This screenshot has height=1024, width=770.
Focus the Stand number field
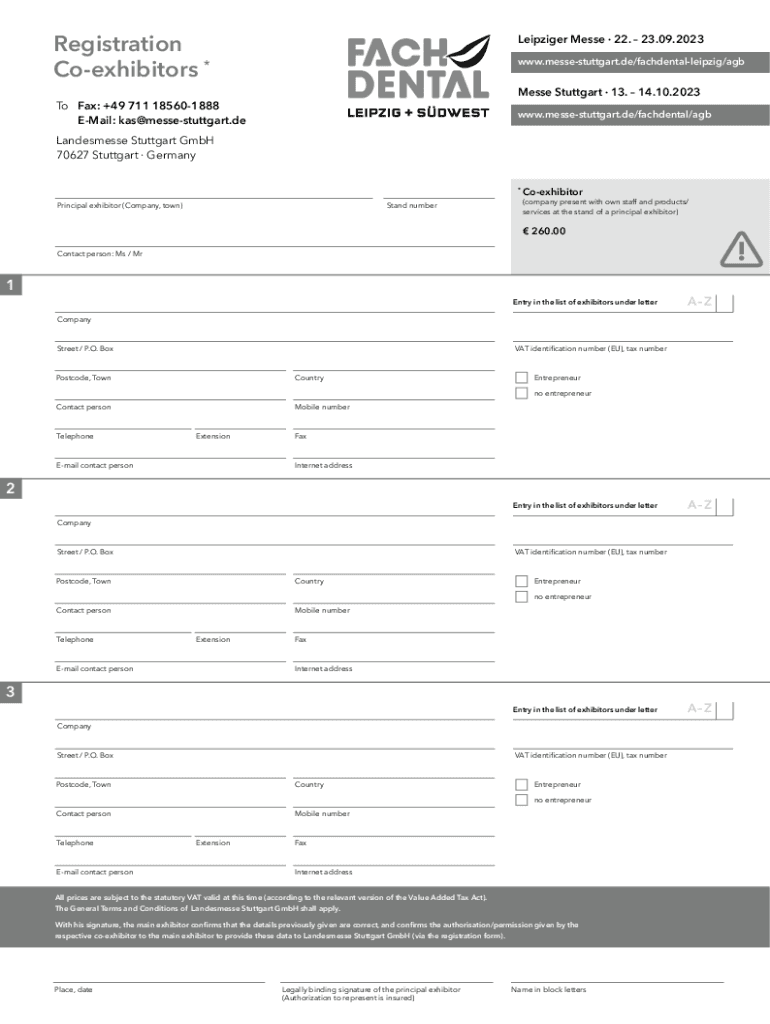439,191
